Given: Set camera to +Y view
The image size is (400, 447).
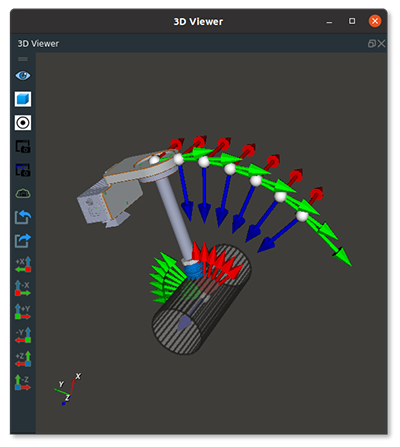Looking at the screenshot, I should pyautogui.click(x=23, y=312).
